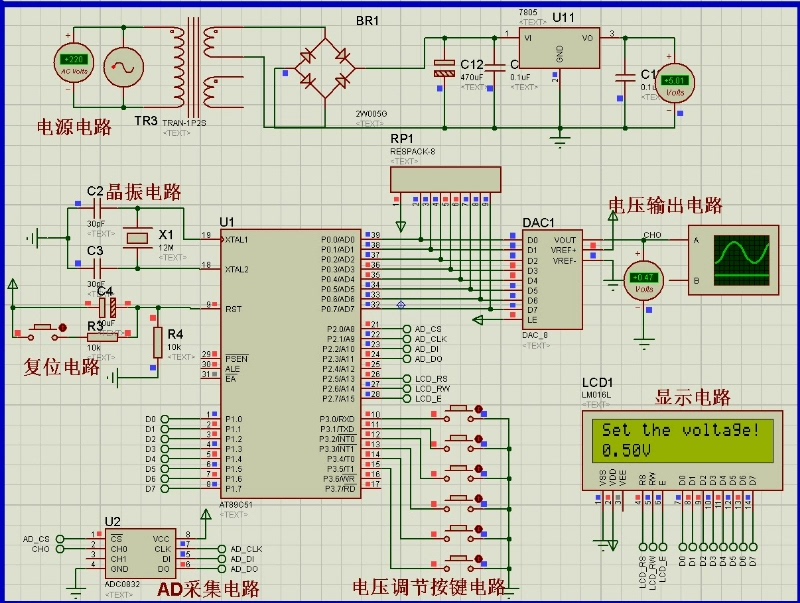Click the XTAL1 pin label

(x=236, y=239)
